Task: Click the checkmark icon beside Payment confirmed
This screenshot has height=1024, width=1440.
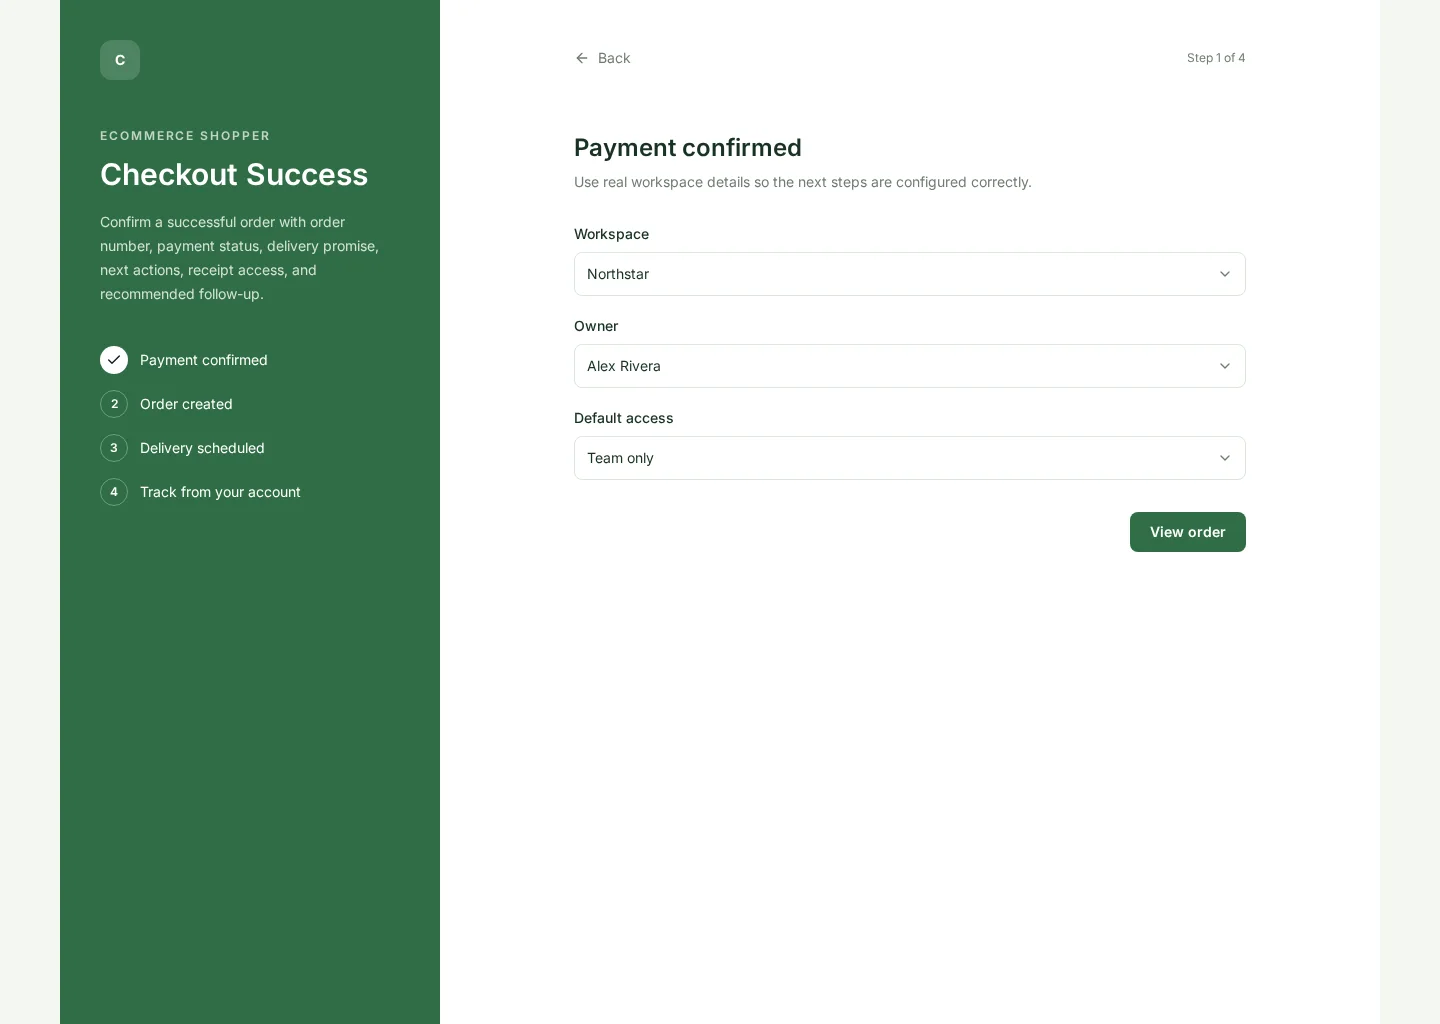Action: click(x=114, y=360)
